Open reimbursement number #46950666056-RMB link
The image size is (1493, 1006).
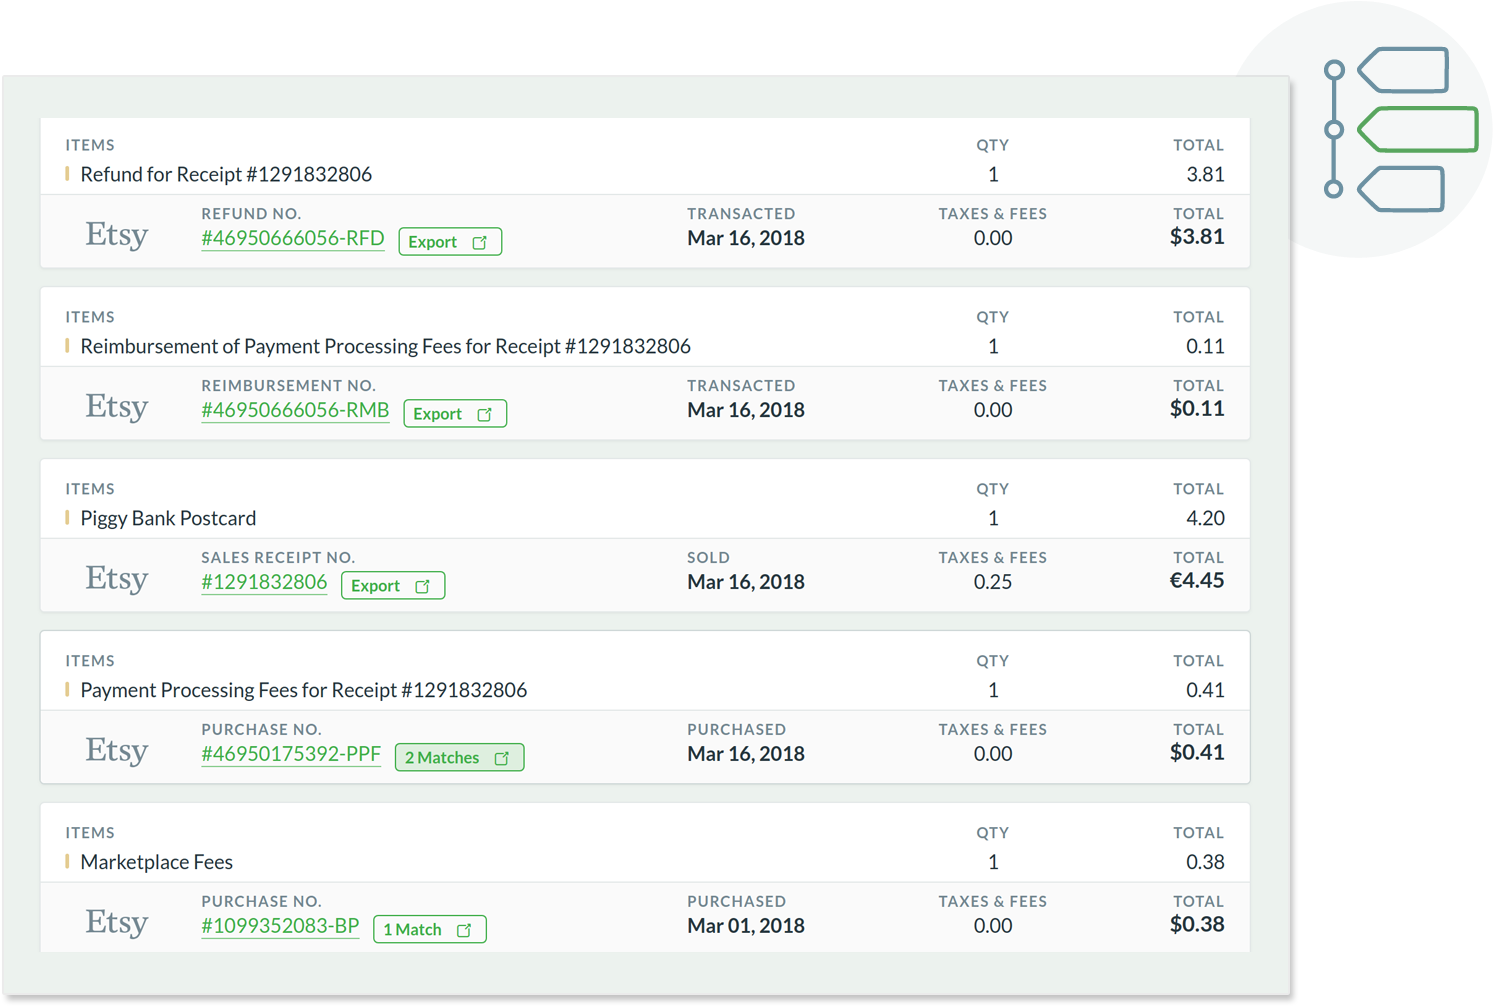pyautogui.click(x=295, y=410)
